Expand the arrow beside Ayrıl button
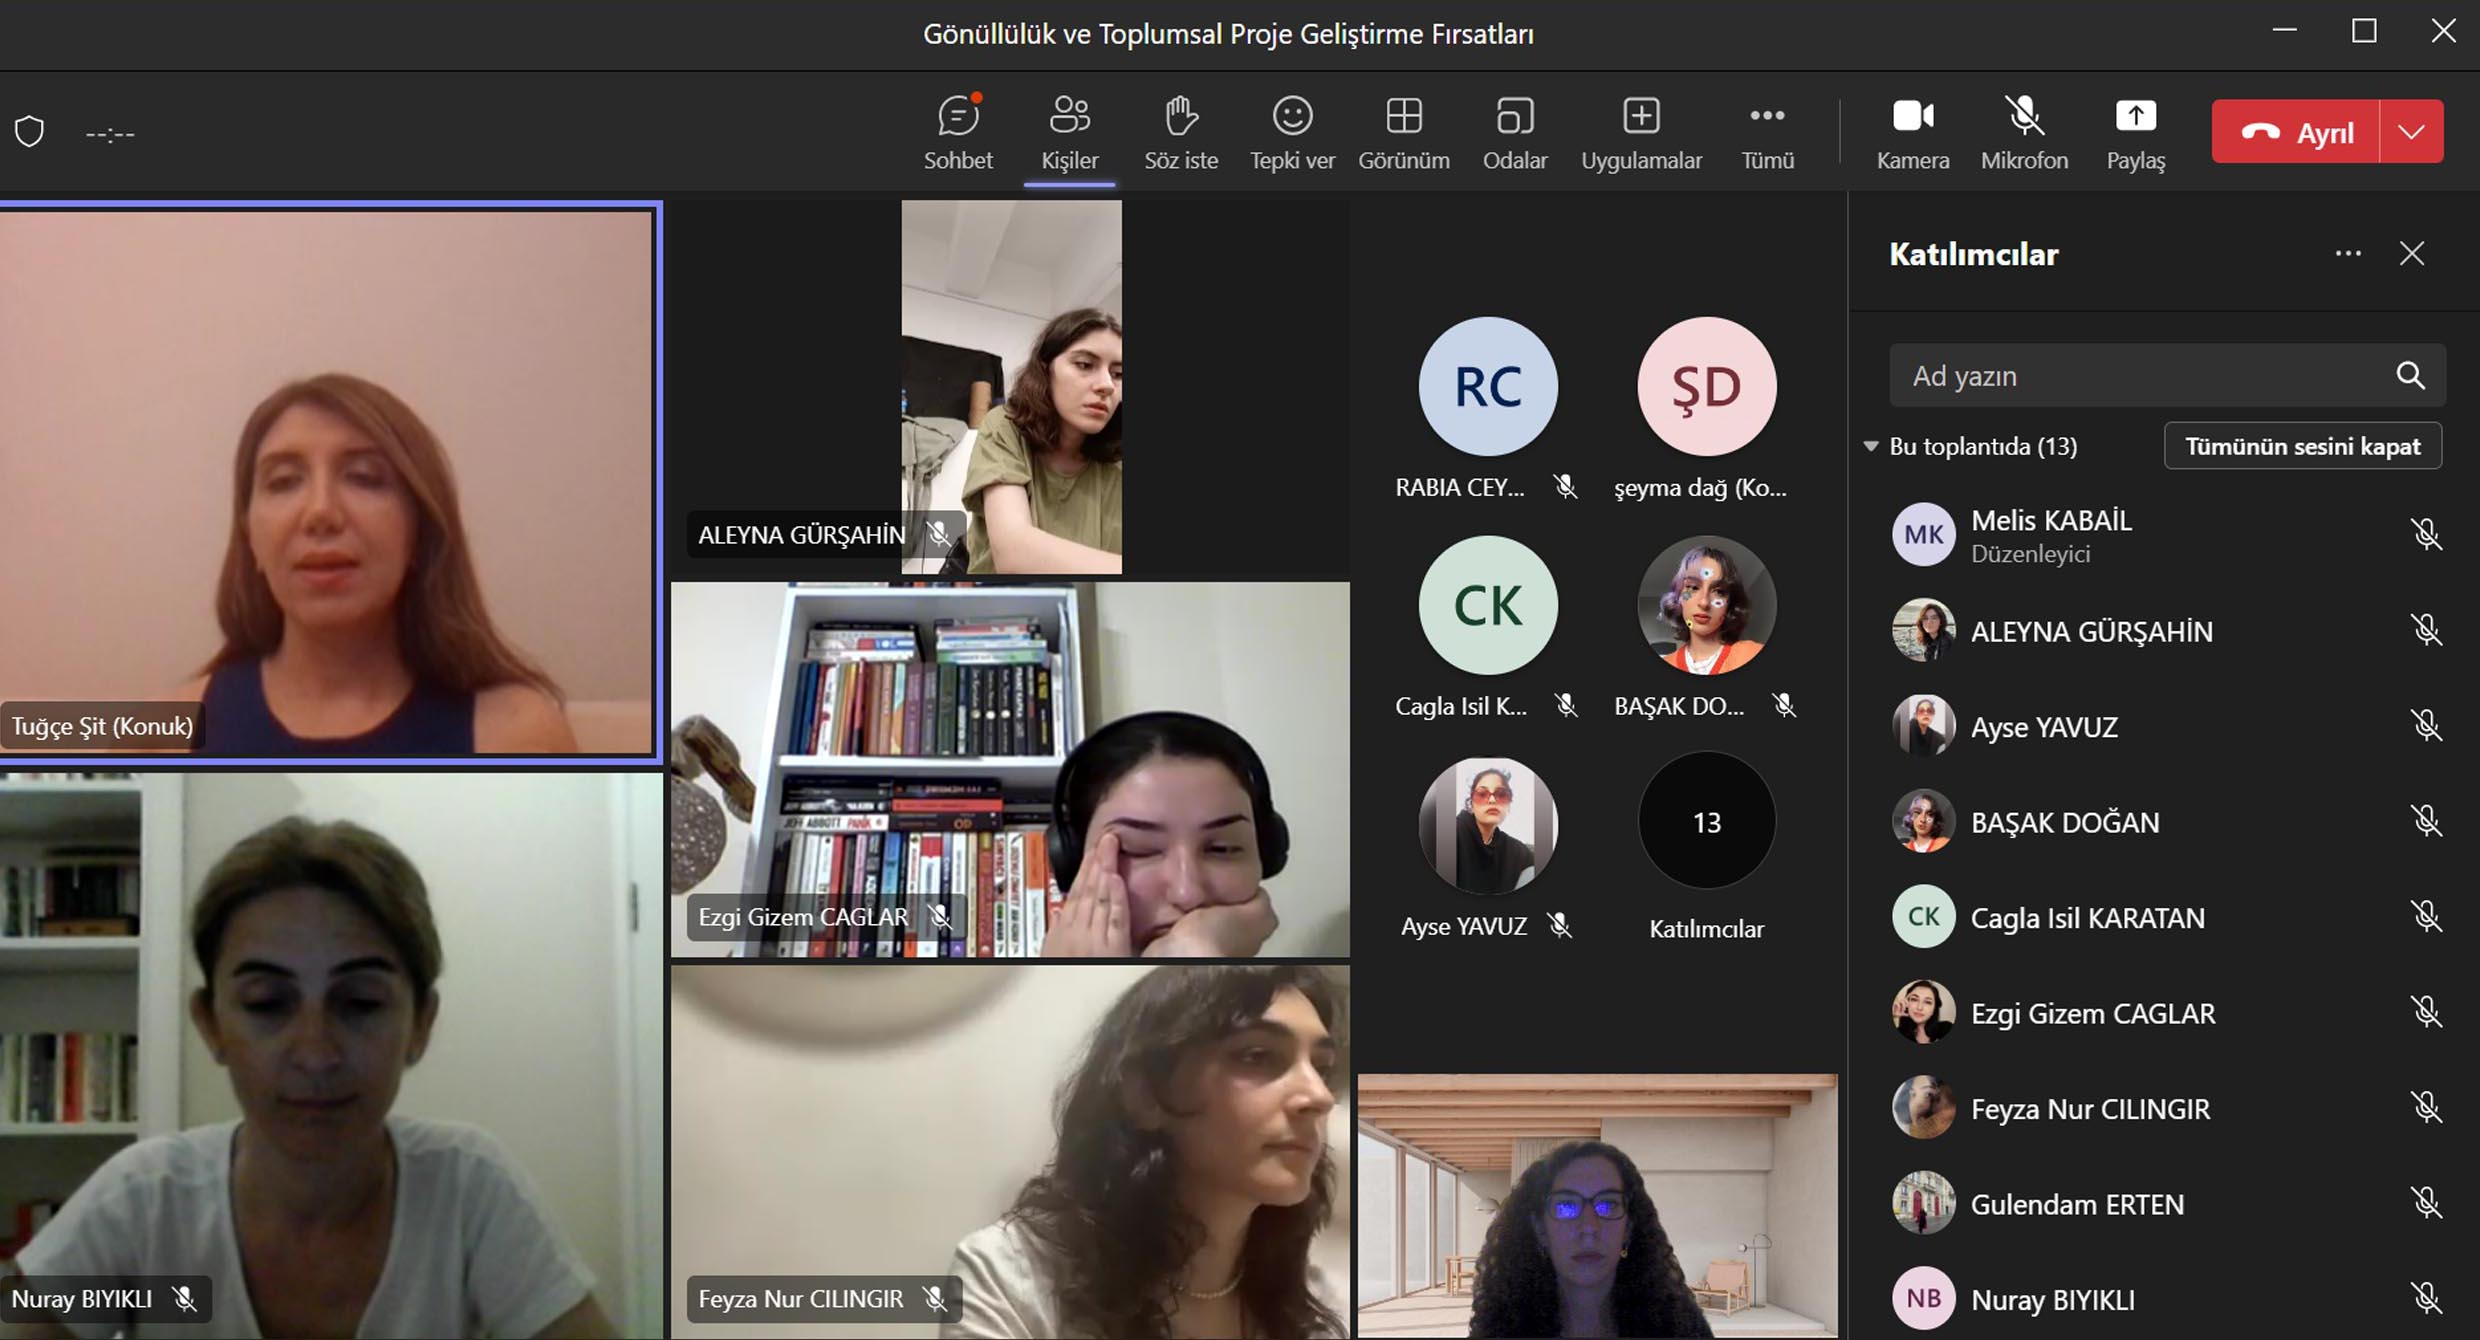The width and height of the screenshot is (2480, 1340). [2411, 132]
